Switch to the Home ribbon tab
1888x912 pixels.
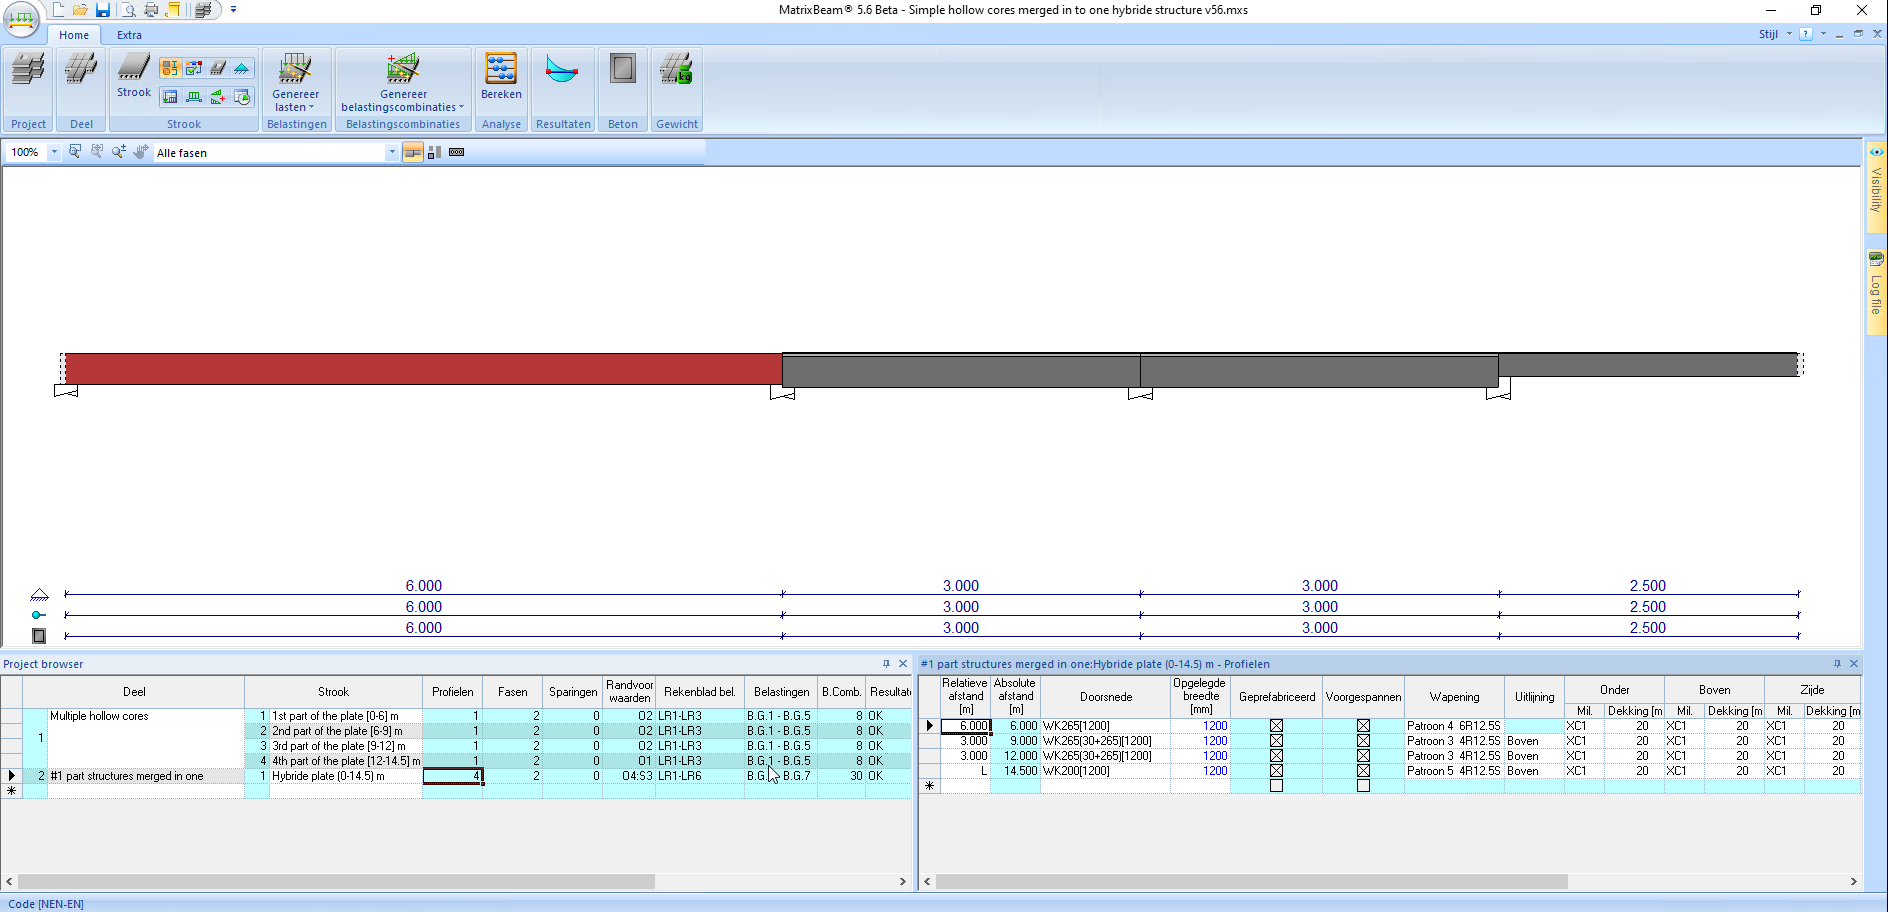pyautogui.click(x=74, y=35)
